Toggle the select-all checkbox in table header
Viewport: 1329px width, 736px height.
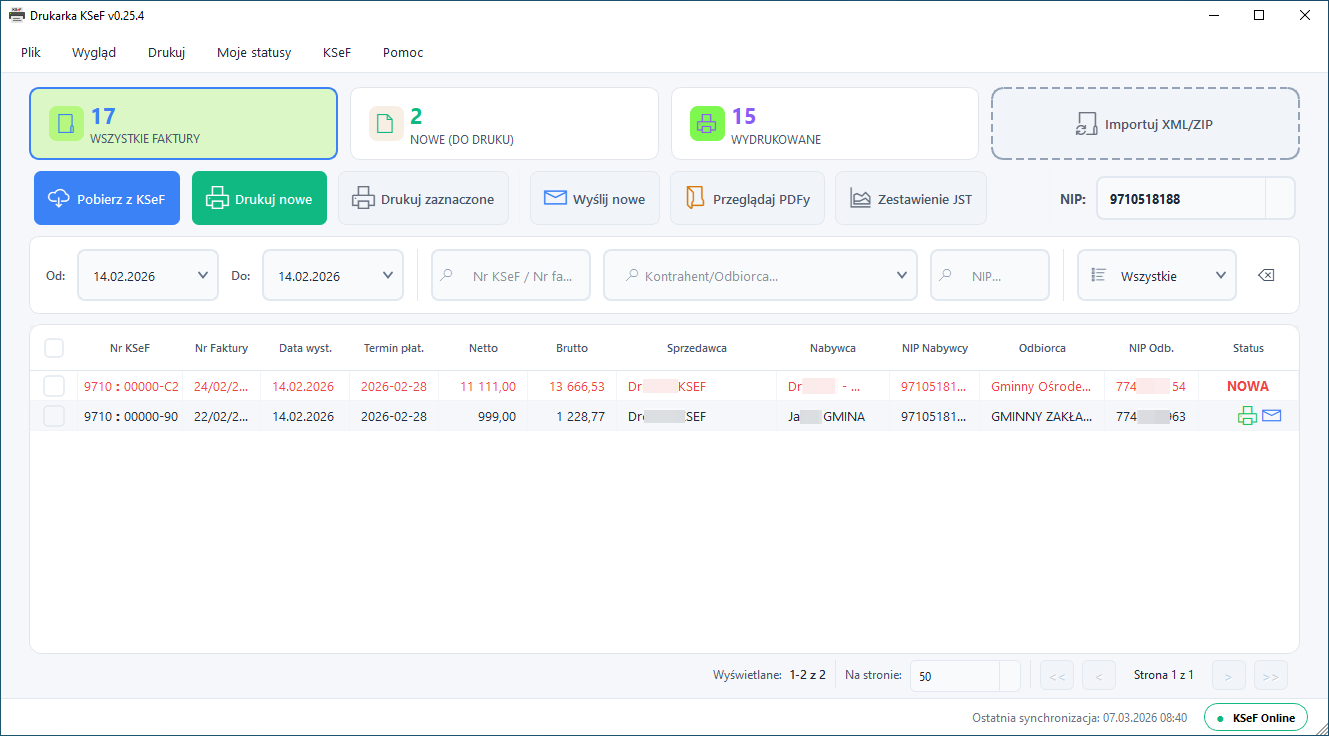54,348
